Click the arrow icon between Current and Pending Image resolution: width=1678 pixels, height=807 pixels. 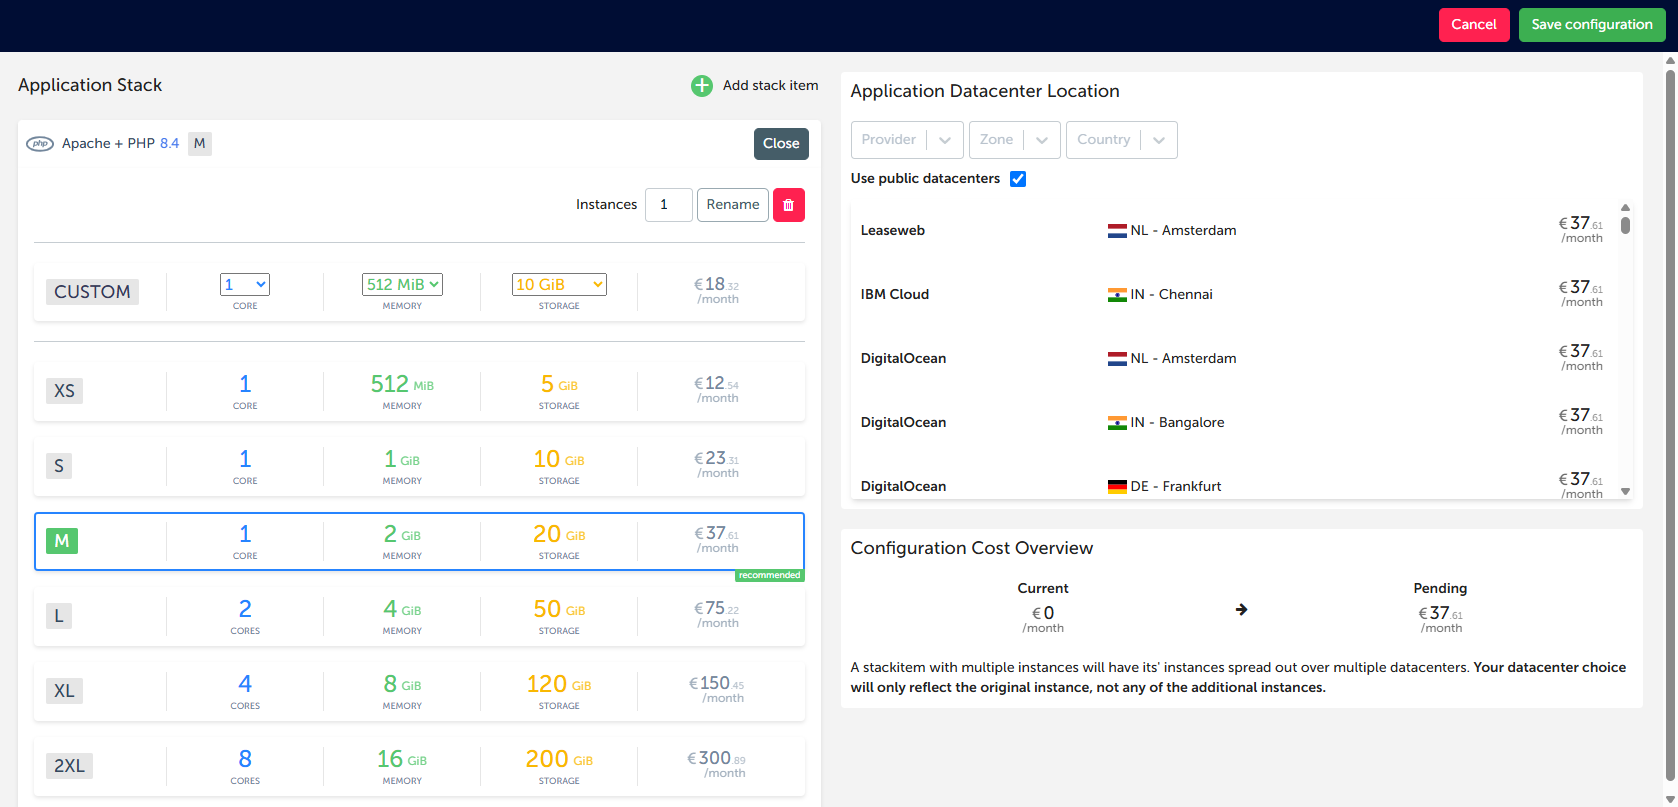[1241, 610]
